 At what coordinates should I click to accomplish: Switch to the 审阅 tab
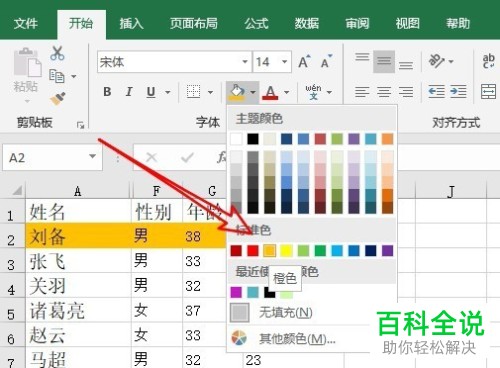pos(357,24)
